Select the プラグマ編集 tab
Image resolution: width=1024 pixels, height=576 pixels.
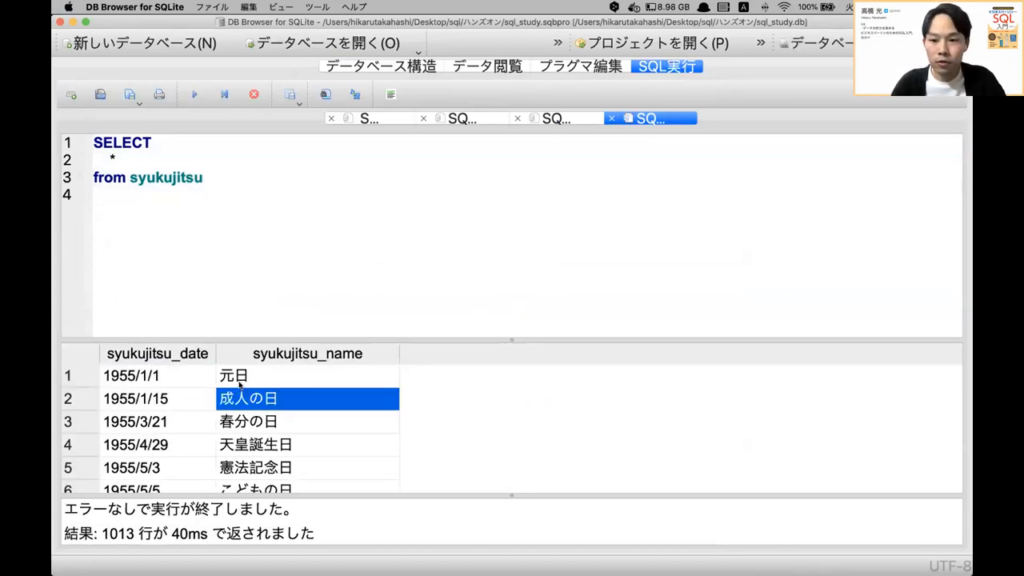coord(580,66)
